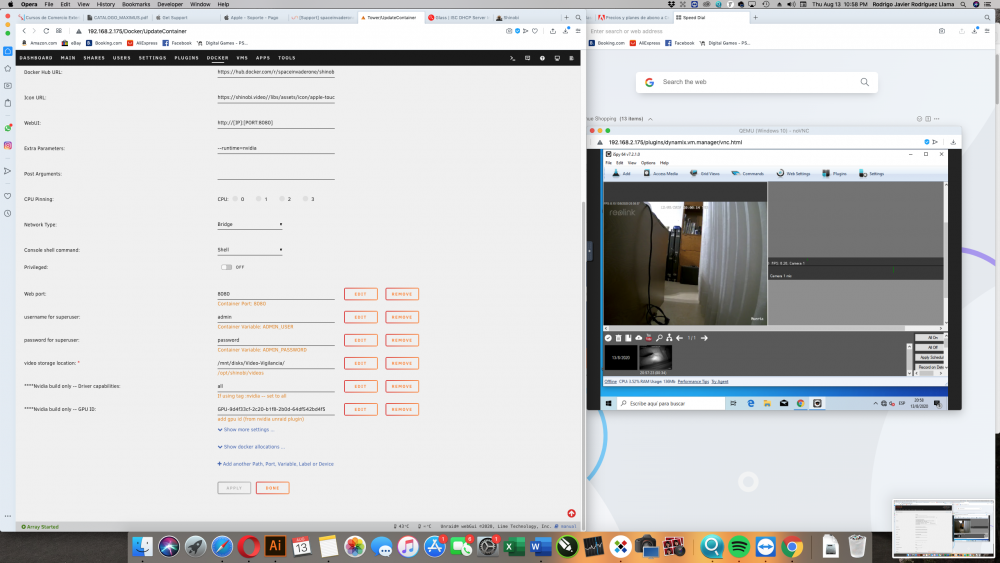
Task: Click Add another Path, Port, Variable link
Action: tap(276, 464)
